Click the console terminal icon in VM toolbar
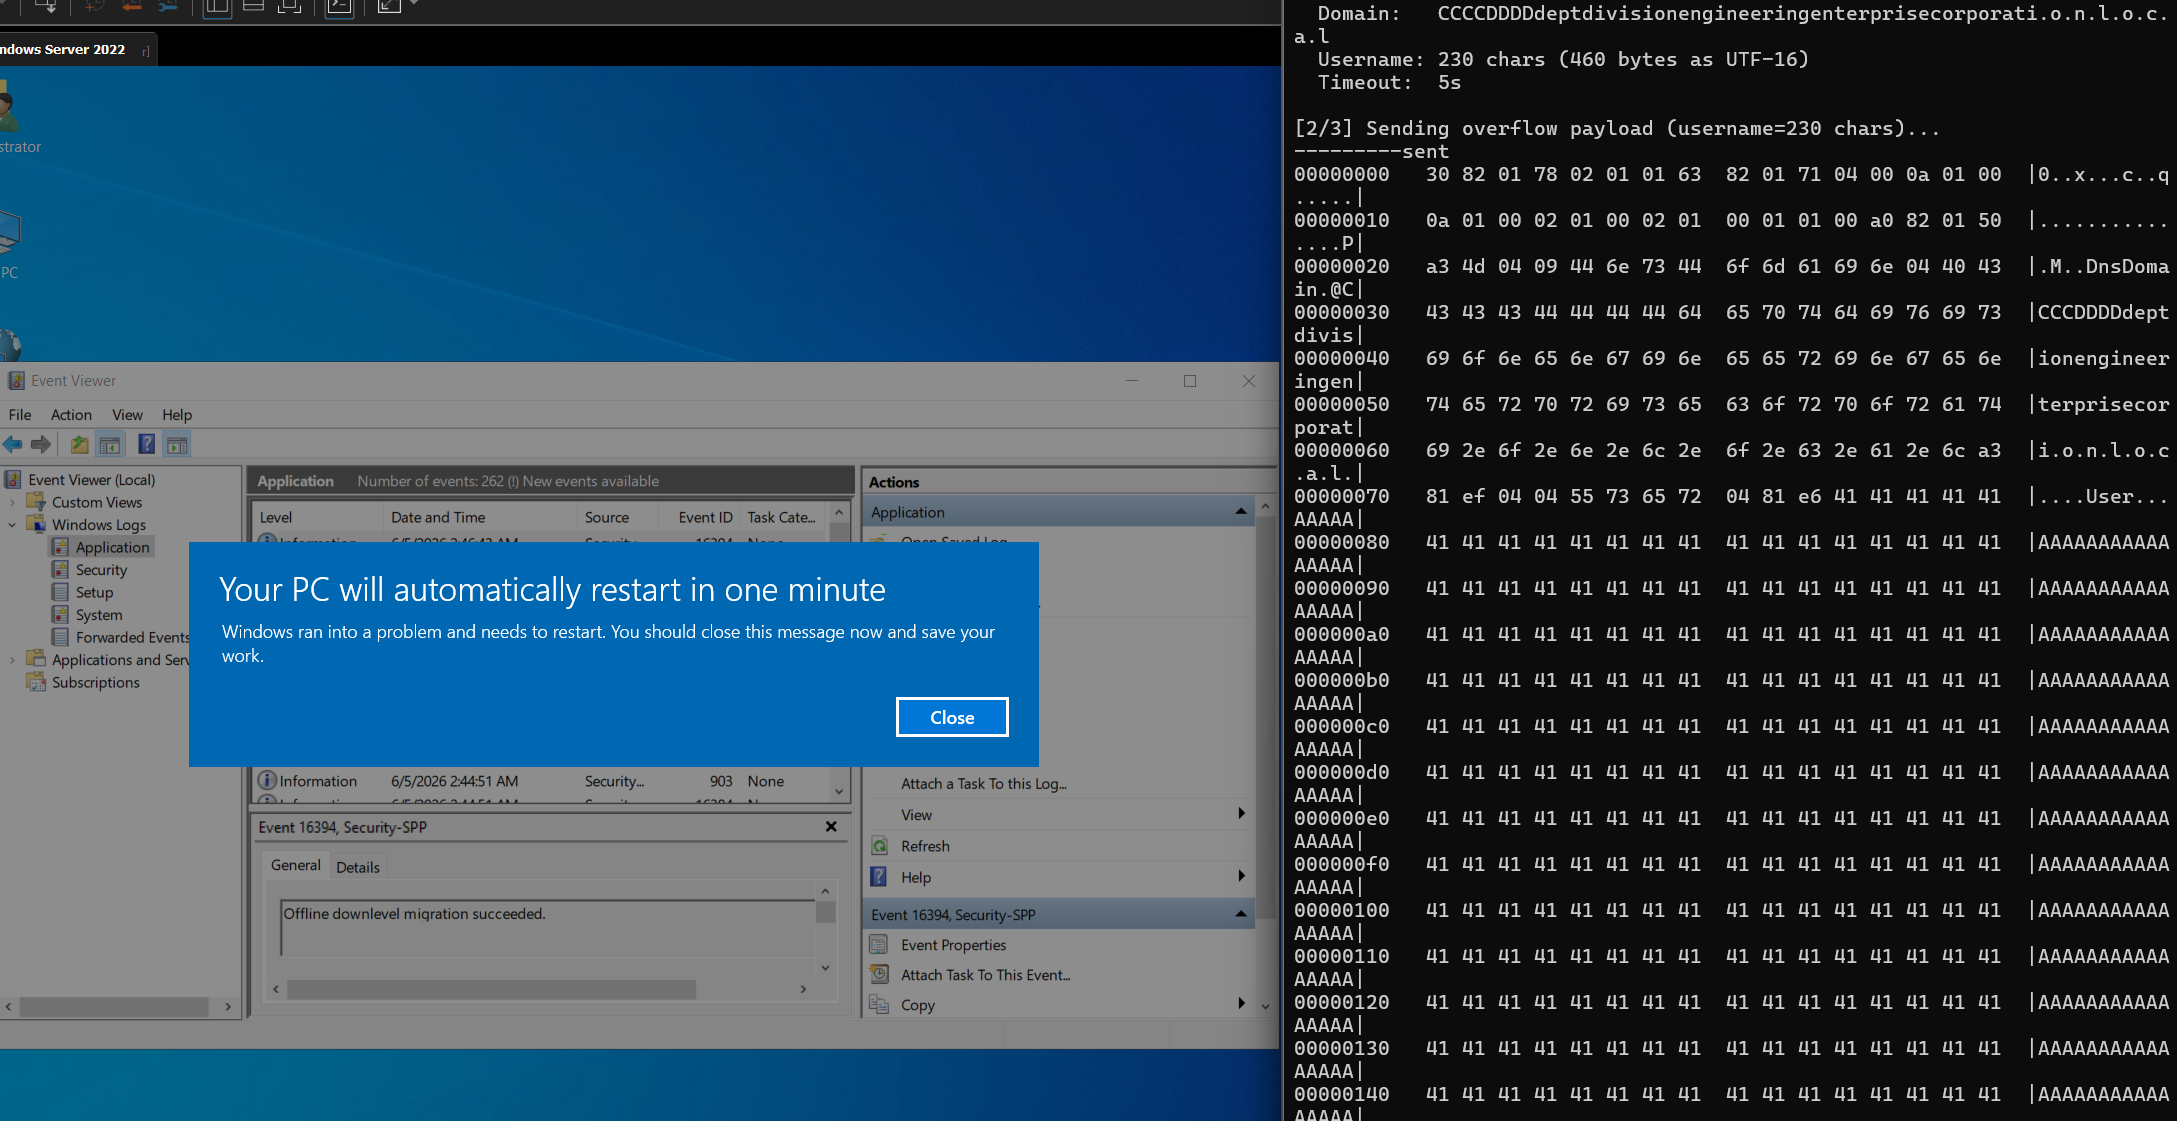This screenshot has height=1121, width=2177. pos(340,7)
